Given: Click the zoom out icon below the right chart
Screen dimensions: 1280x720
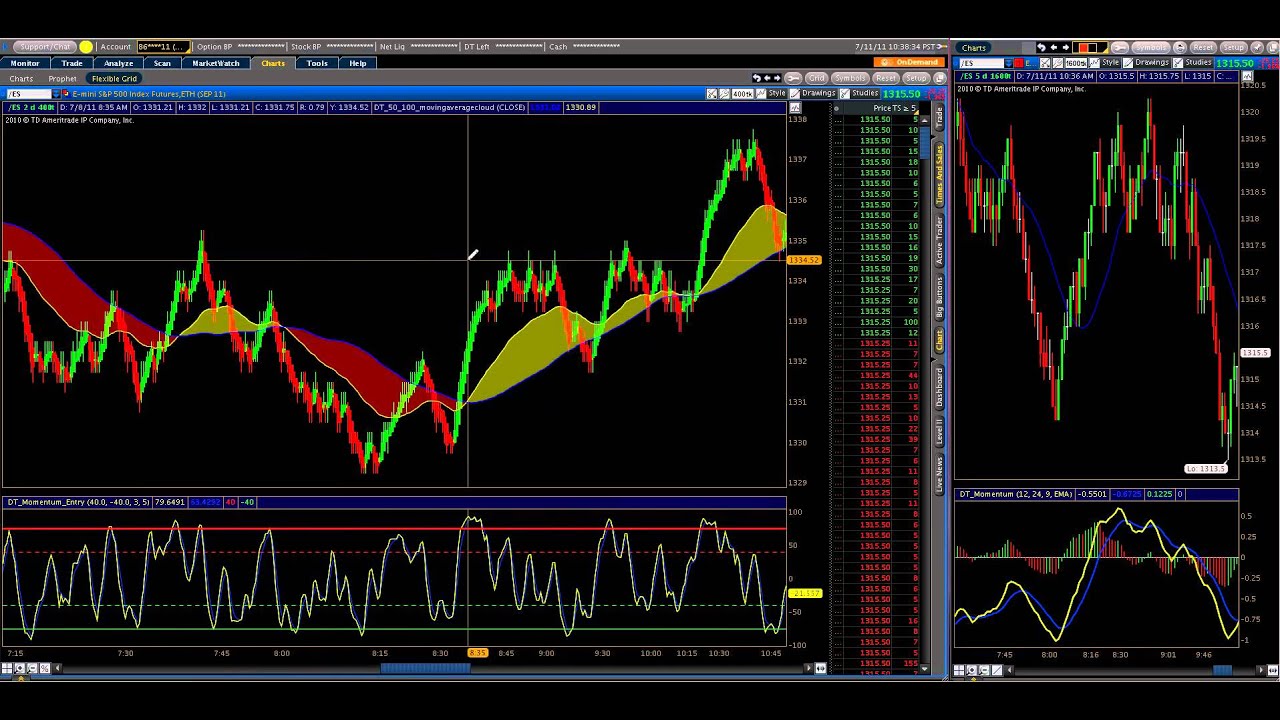Looking at the screenshot, I should click(984, 670).
